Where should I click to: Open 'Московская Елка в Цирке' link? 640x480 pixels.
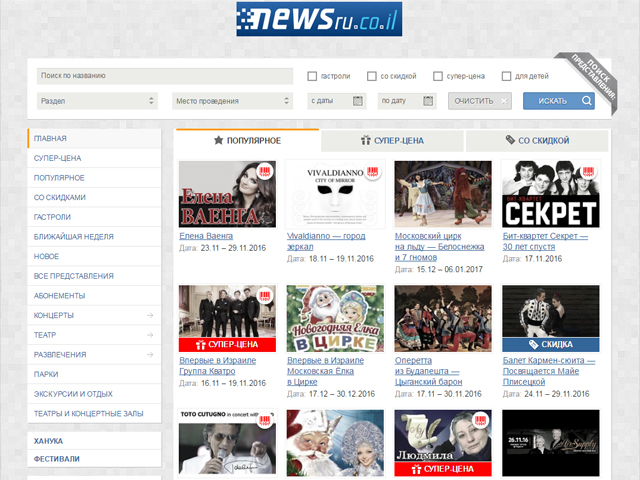point(325,371)
